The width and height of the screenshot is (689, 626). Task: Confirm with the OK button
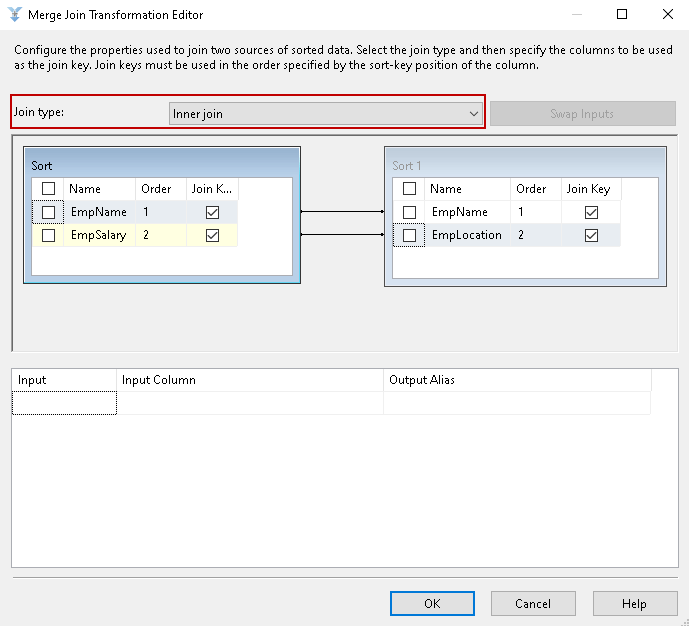click(x=432, y=604)
